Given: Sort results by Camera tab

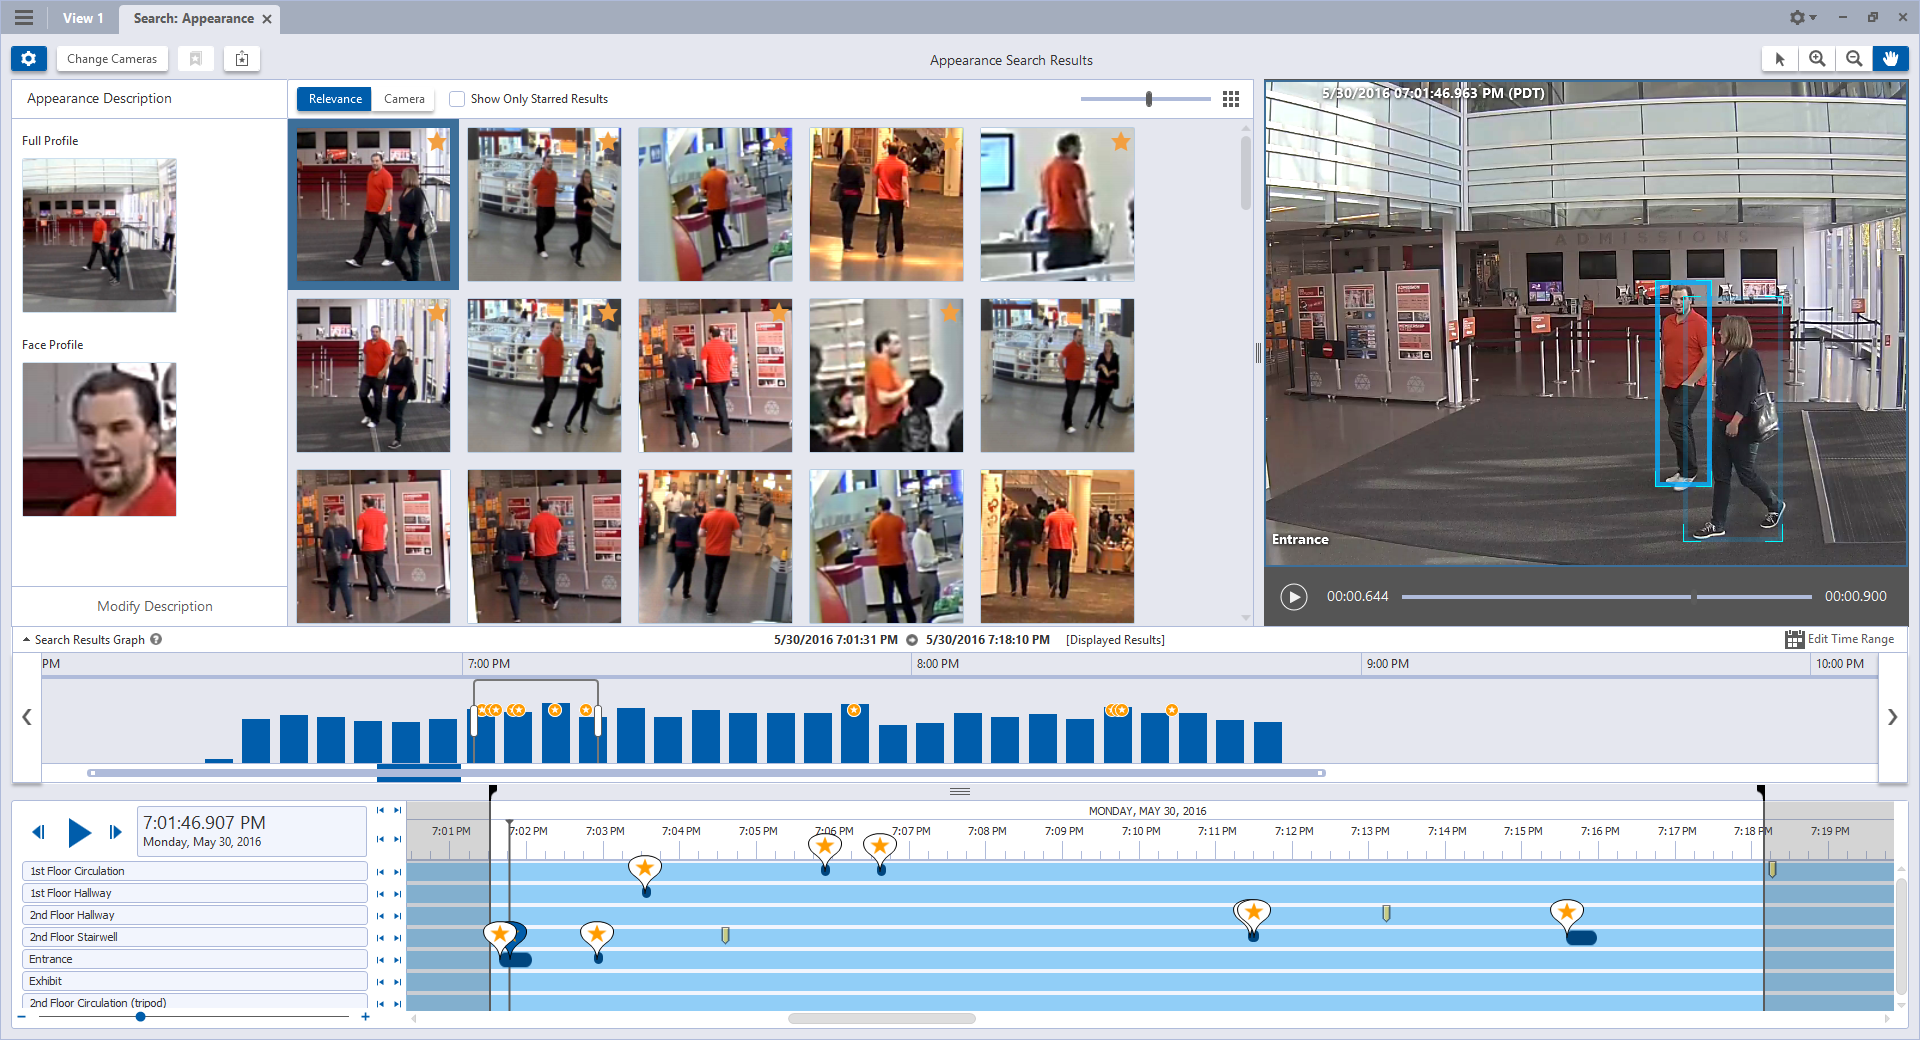Looking at the screenshot, I should 404,99.
